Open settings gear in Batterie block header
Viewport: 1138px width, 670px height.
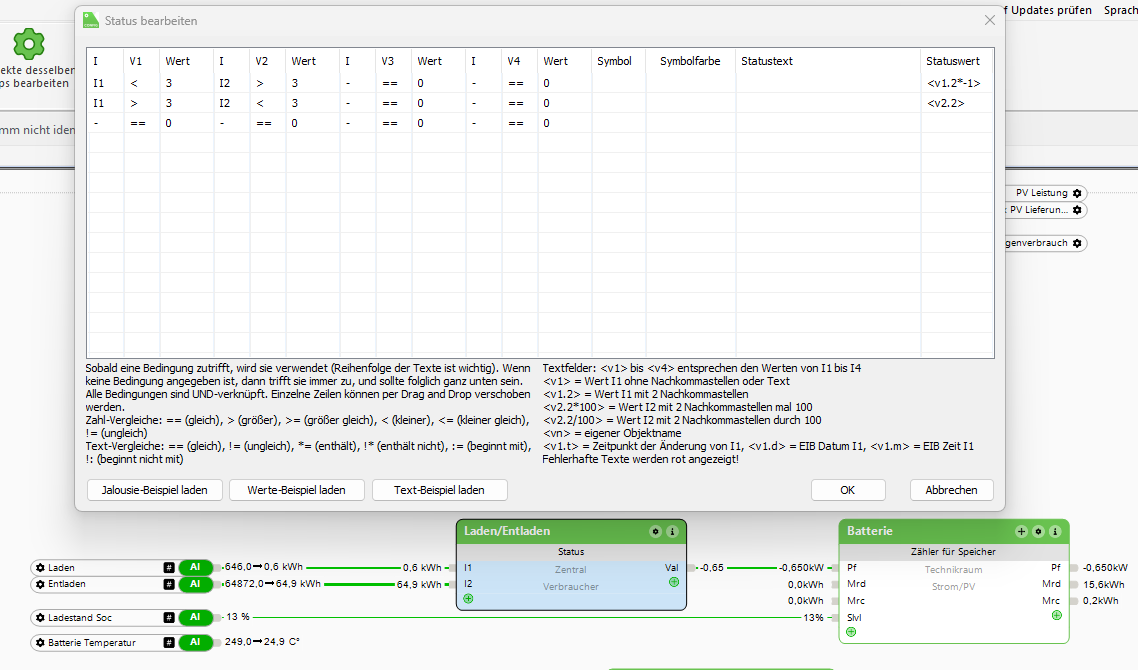[x=1039, y=531]
